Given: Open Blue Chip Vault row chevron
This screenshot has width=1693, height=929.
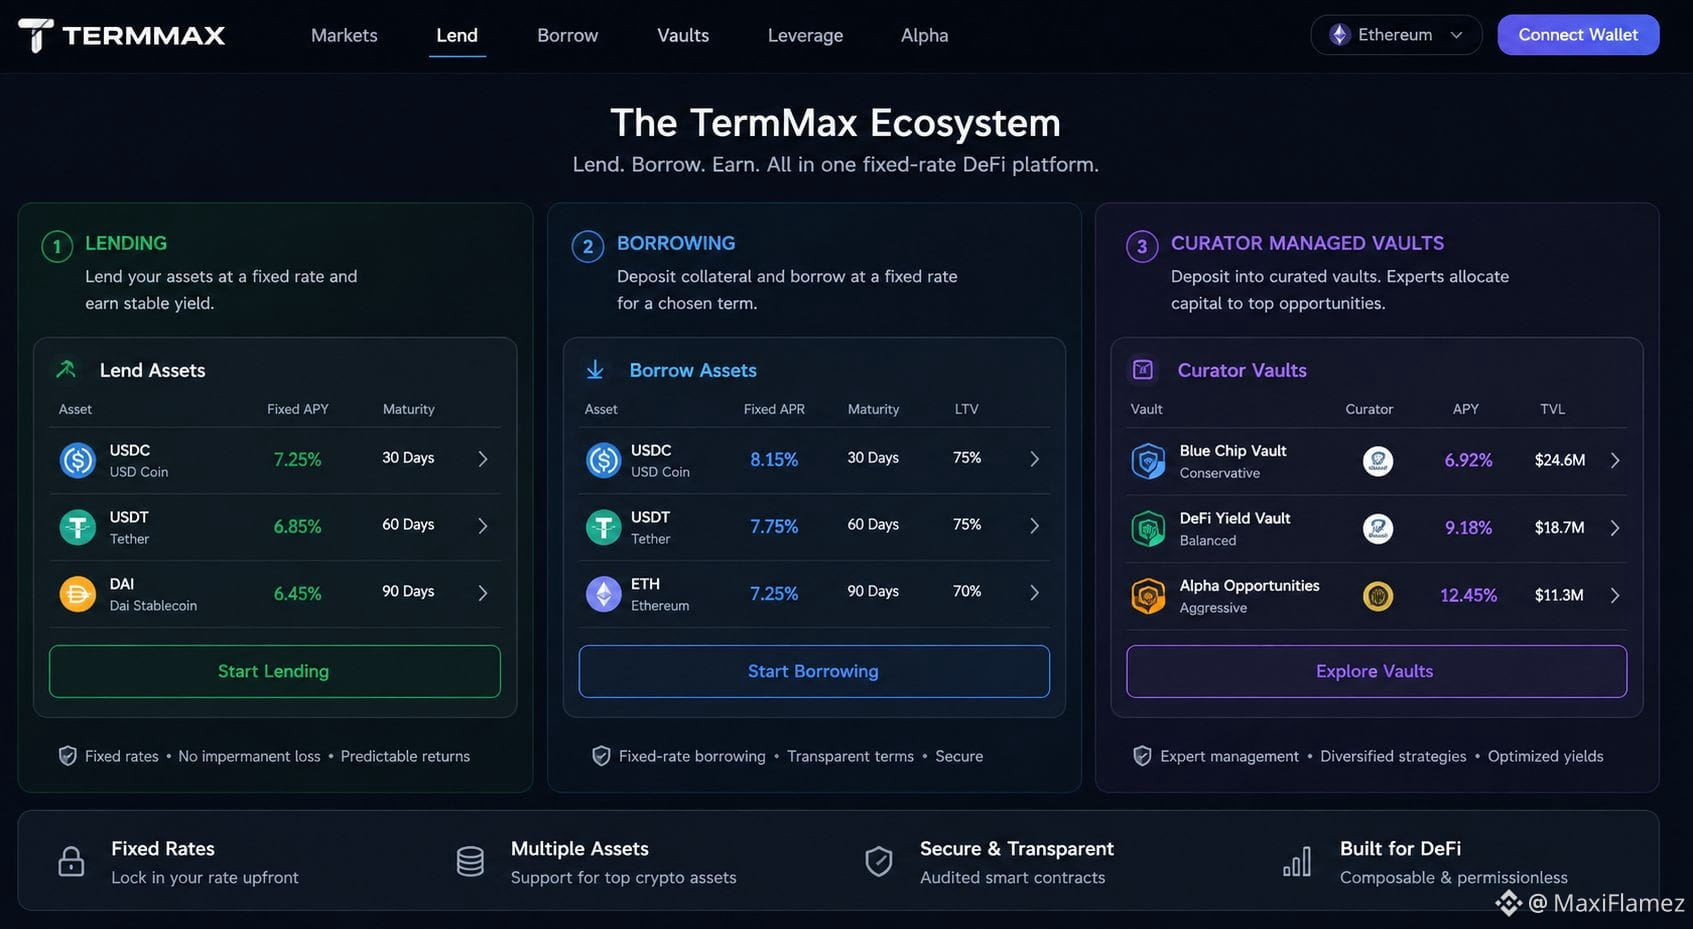Looking at the screenshot, I should [1615, 460].
